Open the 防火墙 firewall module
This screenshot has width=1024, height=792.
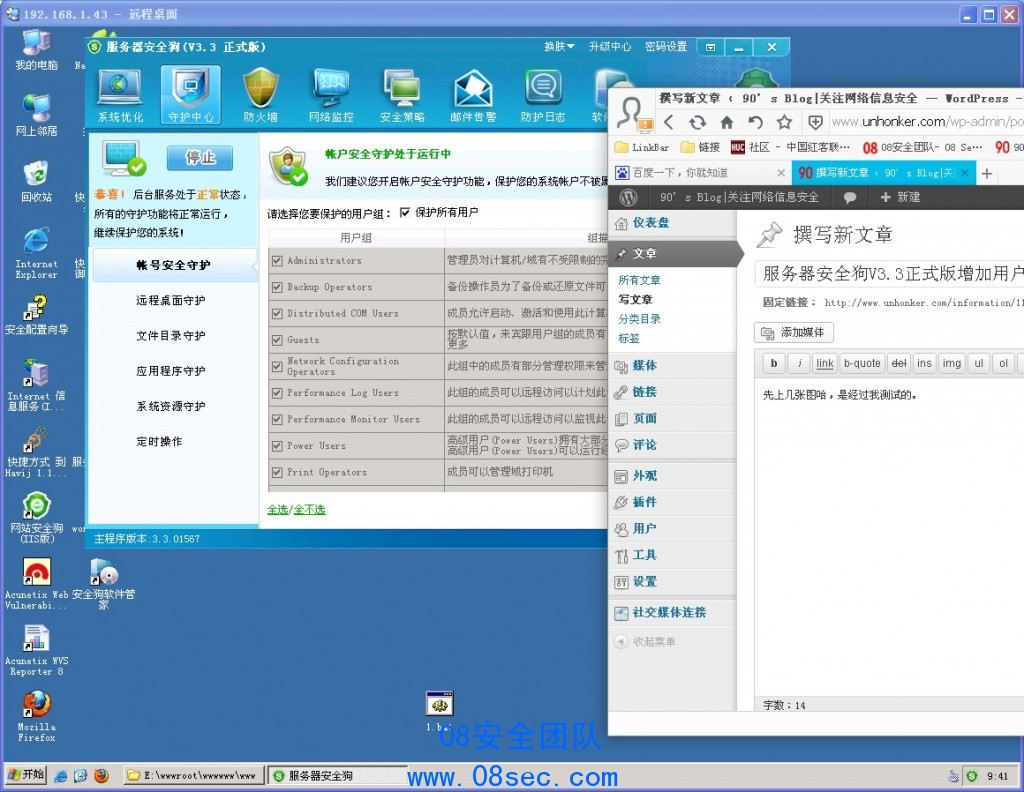(261, 95)
